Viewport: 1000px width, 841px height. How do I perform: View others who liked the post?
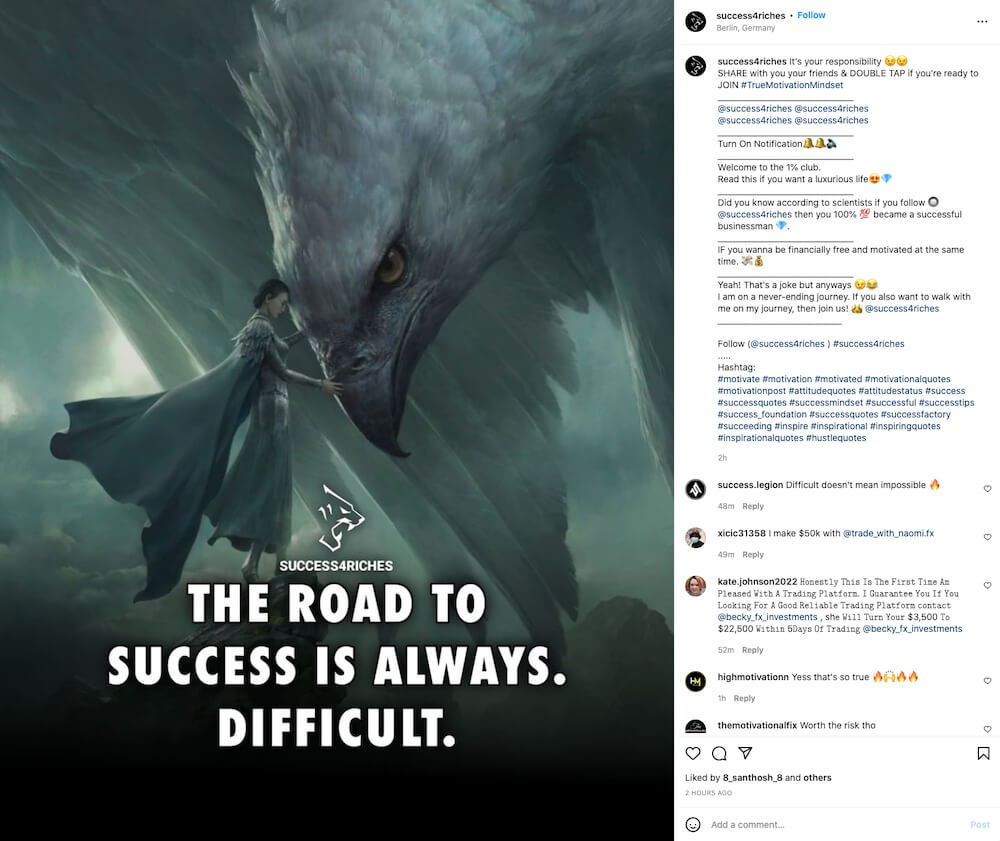click(x=817, y=777)
